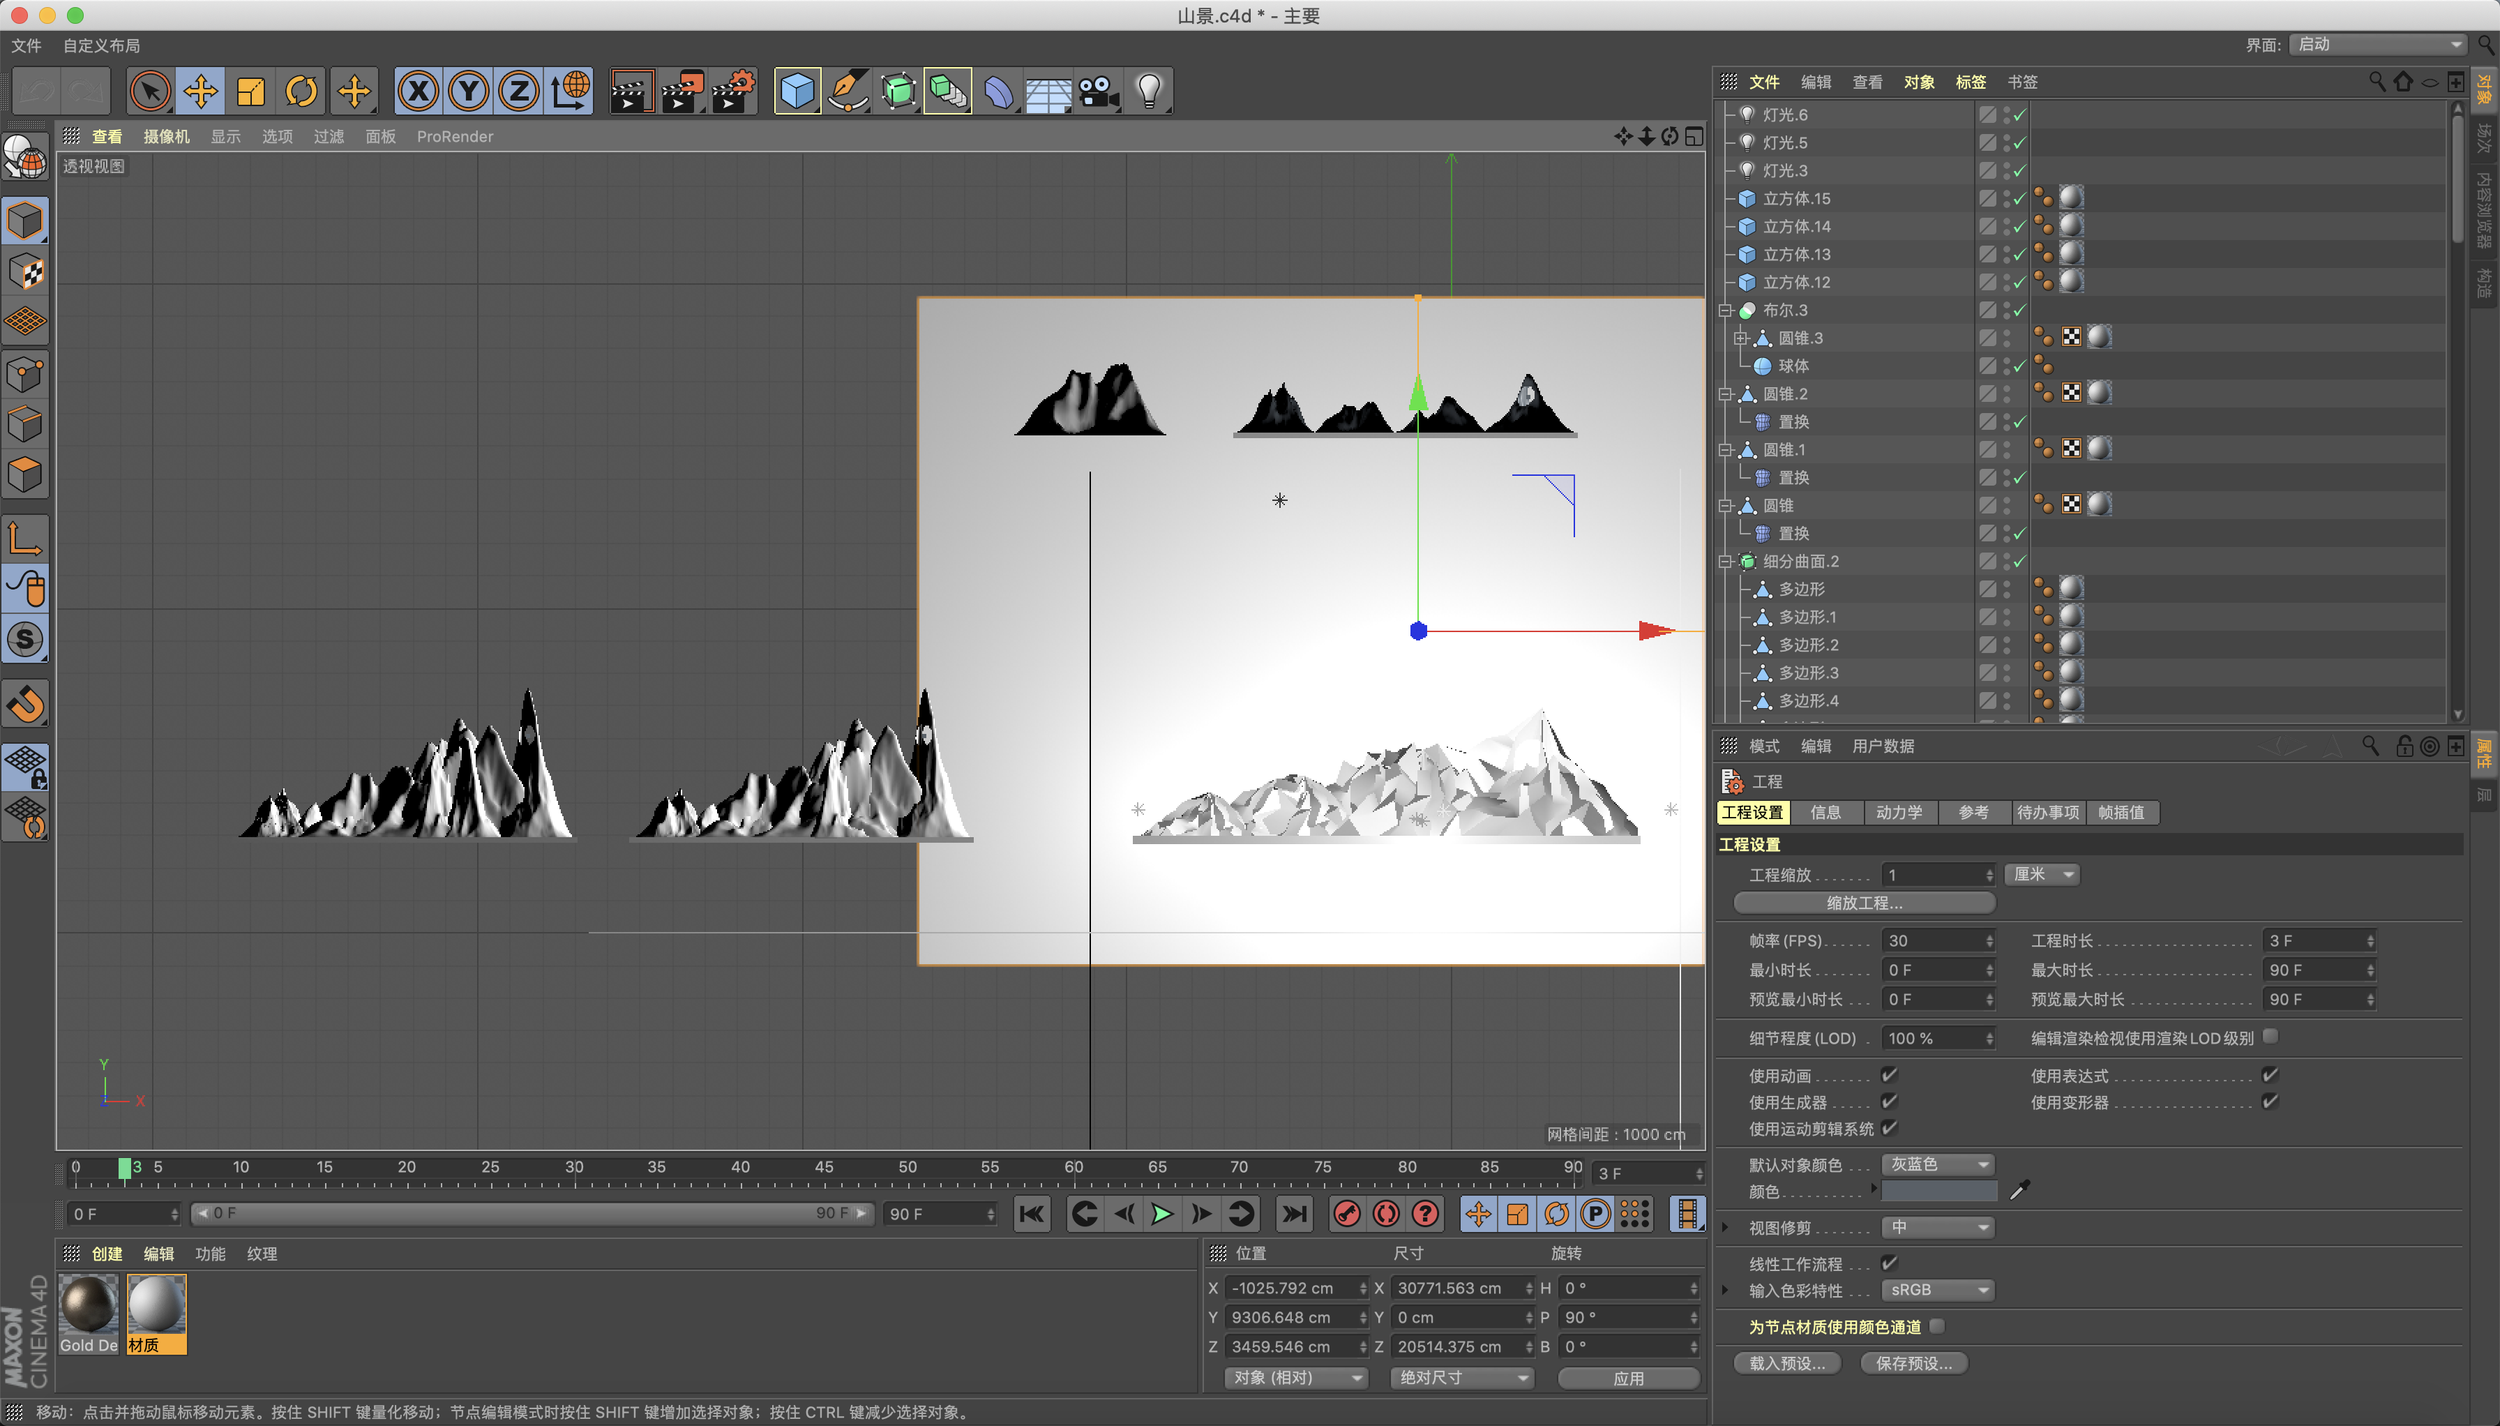Add a light object bulb icon

coord(1149,92)
